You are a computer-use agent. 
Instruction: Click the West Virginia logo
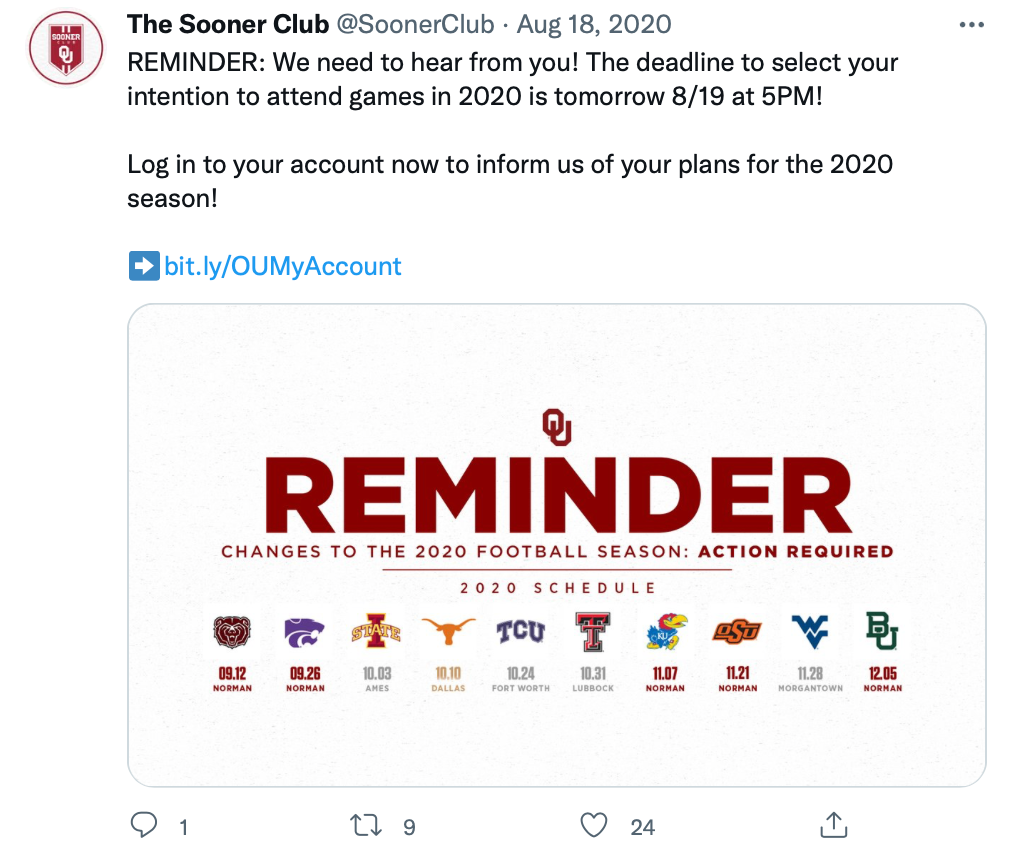(810, 631)
